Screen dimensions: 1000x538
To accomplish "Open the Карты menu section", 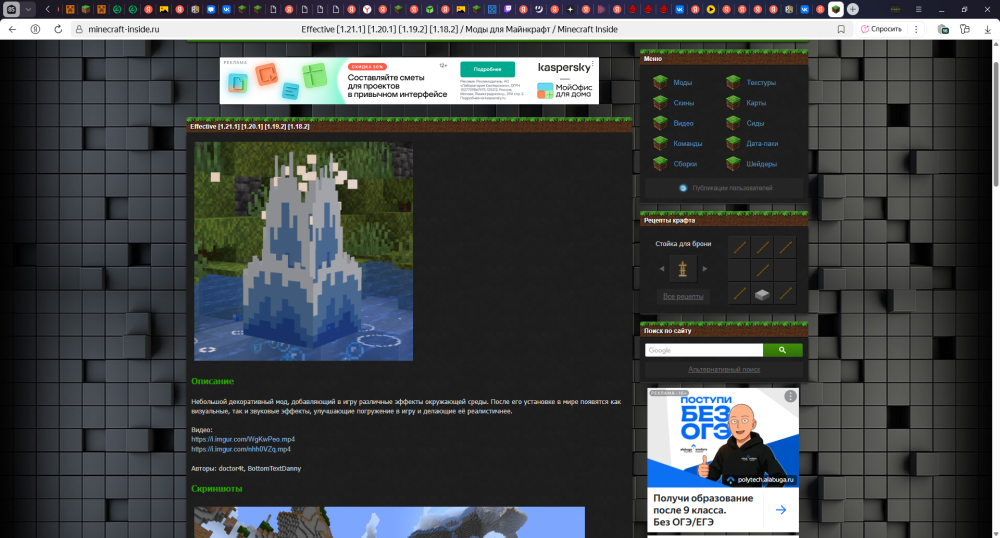I will tap(756, 103).
